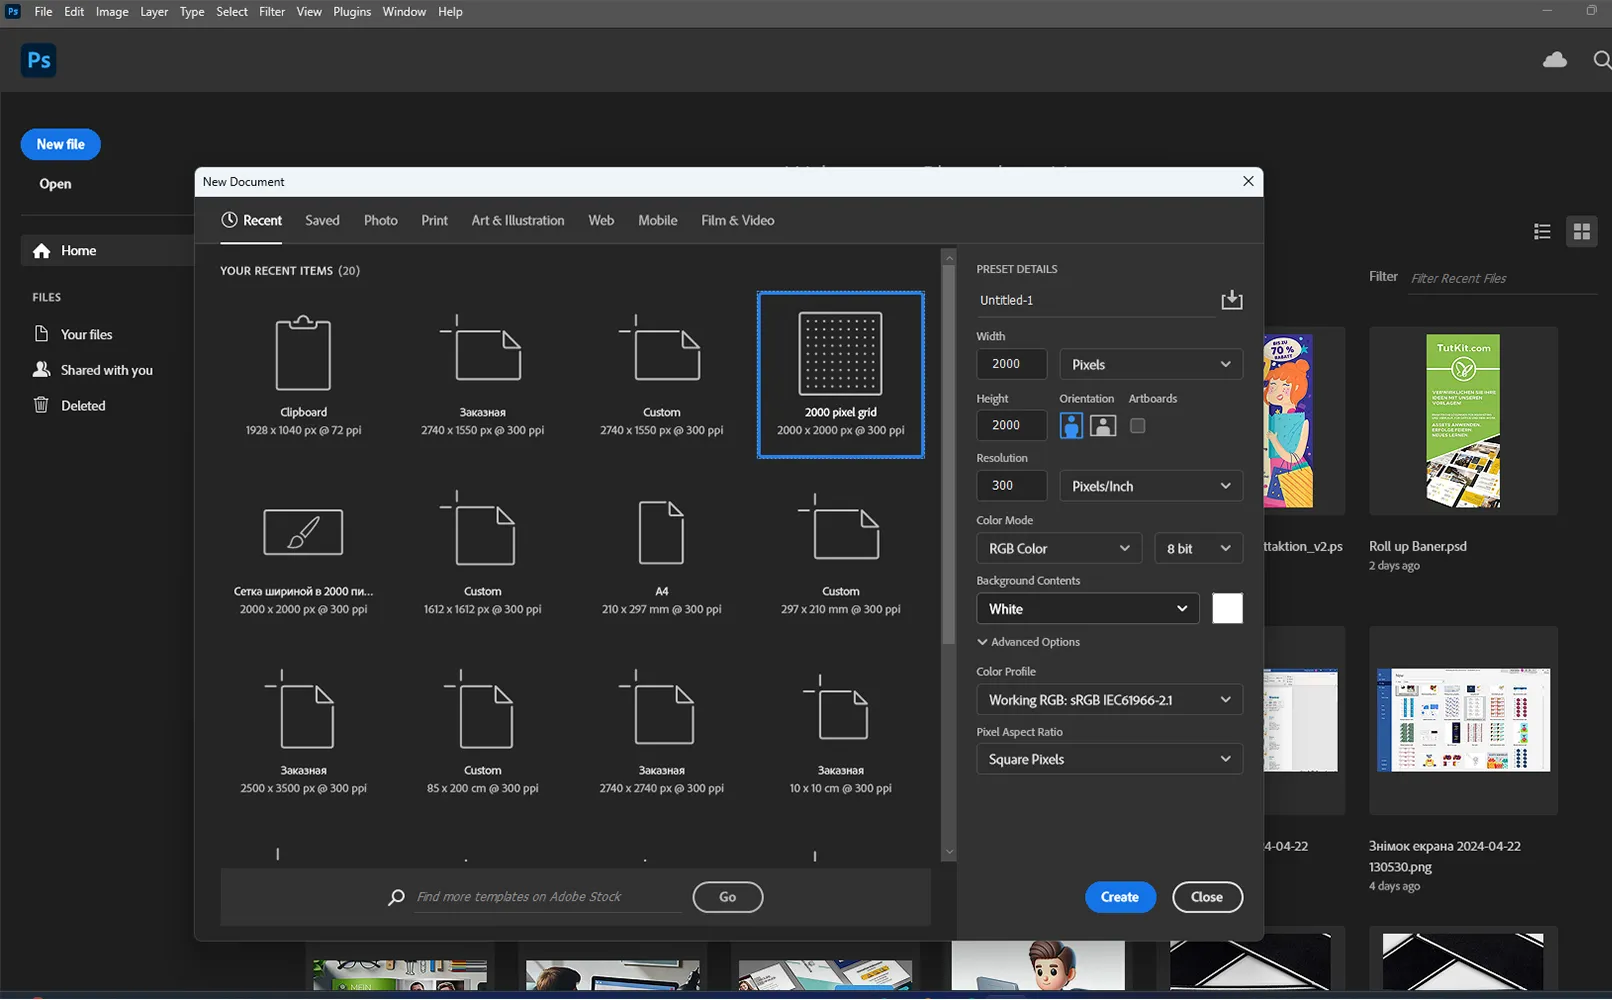
Task: Click the white background color swatch
Action: [x=1227, y=608]
